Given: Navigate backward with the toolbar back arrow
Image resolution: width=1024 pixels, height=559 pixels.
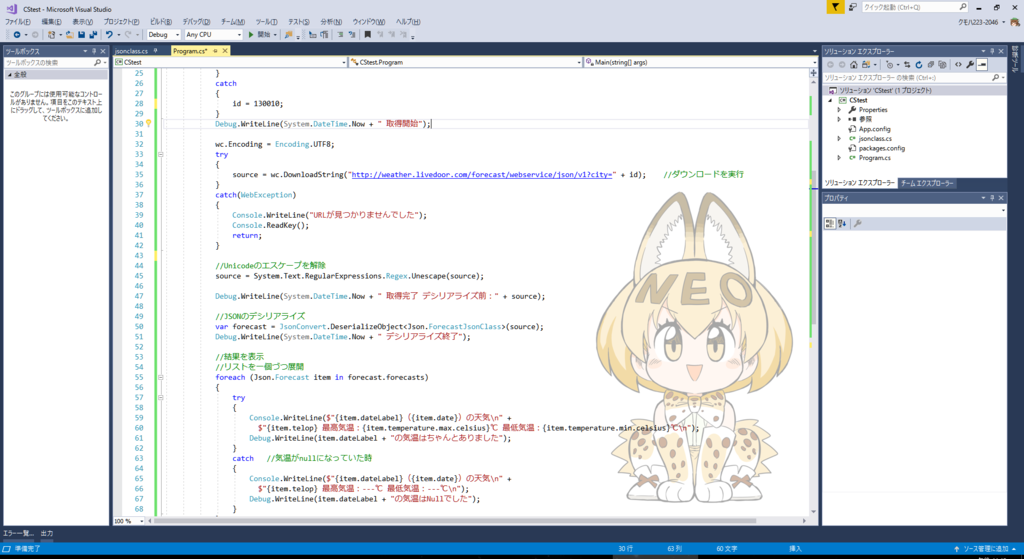Looking at the screenshot, I should (17, 35).
